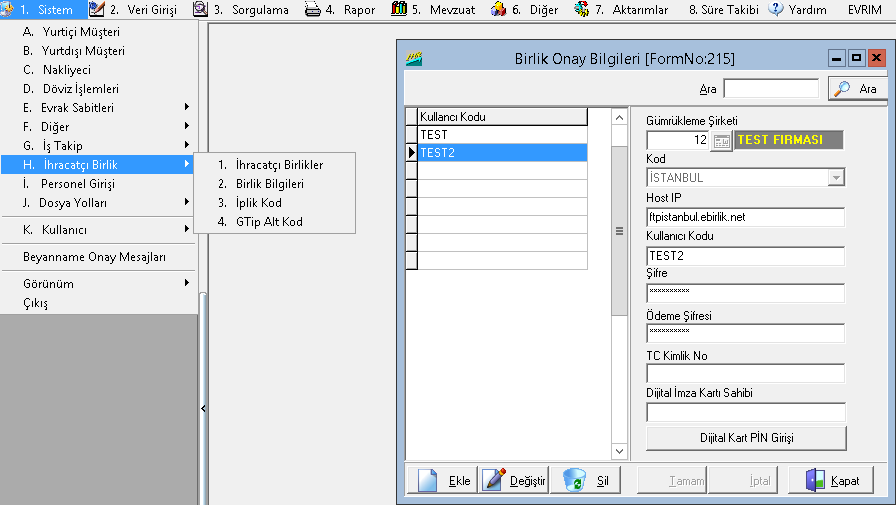Click the pencil Değiştir icon

tap(494, 480)
